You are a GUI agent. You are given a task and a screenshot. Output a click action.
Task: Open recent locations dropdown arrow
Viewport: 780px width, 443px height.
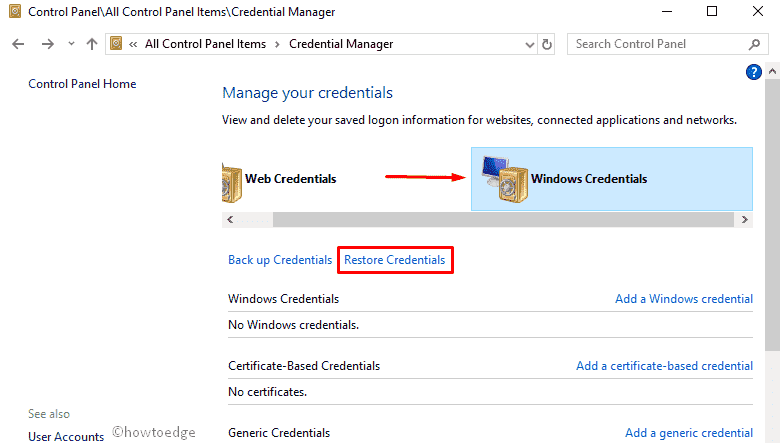[71, 44]
